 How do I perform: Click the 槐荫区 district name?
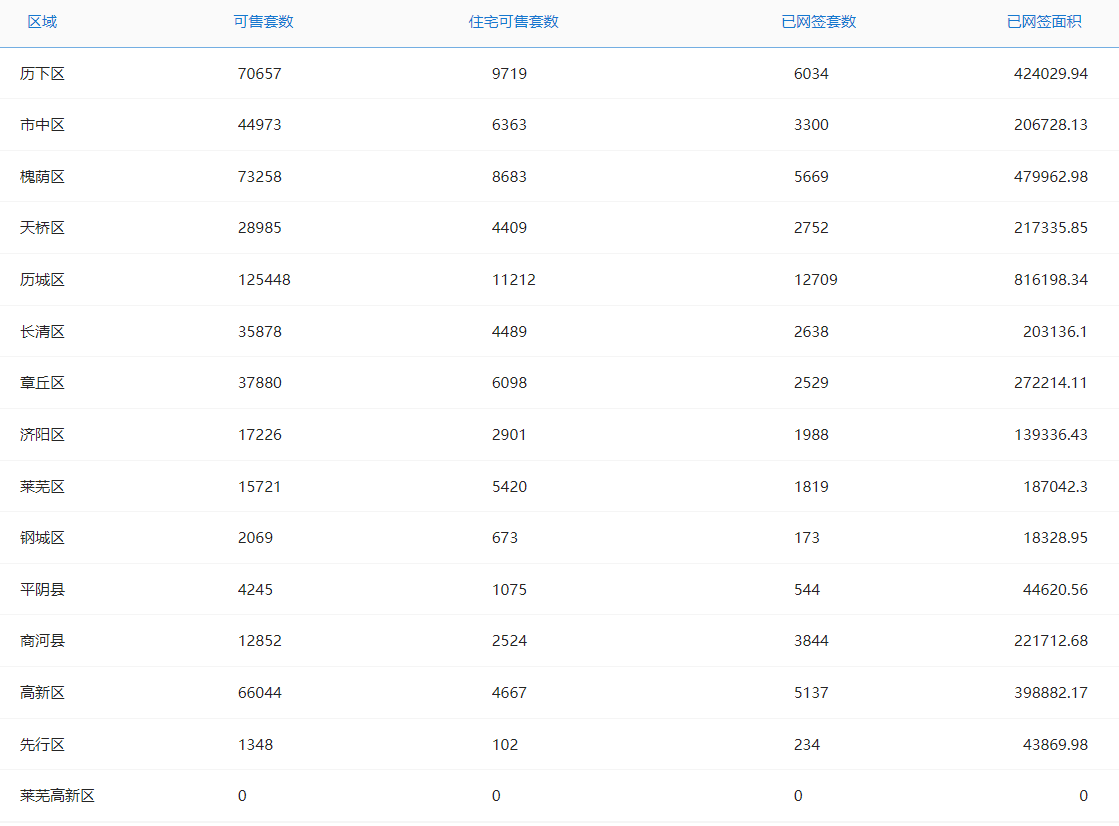tap(42, 177)
